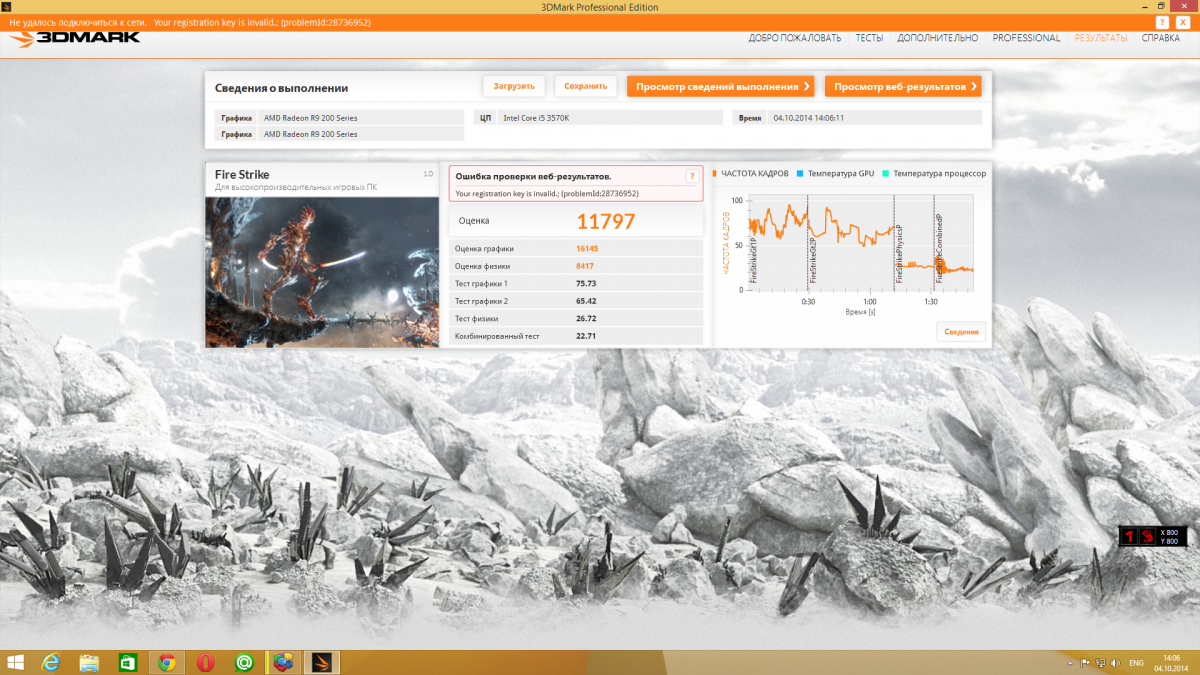Image resolution: width=1200 pixels, height=675 pixels.
Task: Click the FireStrikeCombinedP marker on the chart
Action: pos(939,247)
